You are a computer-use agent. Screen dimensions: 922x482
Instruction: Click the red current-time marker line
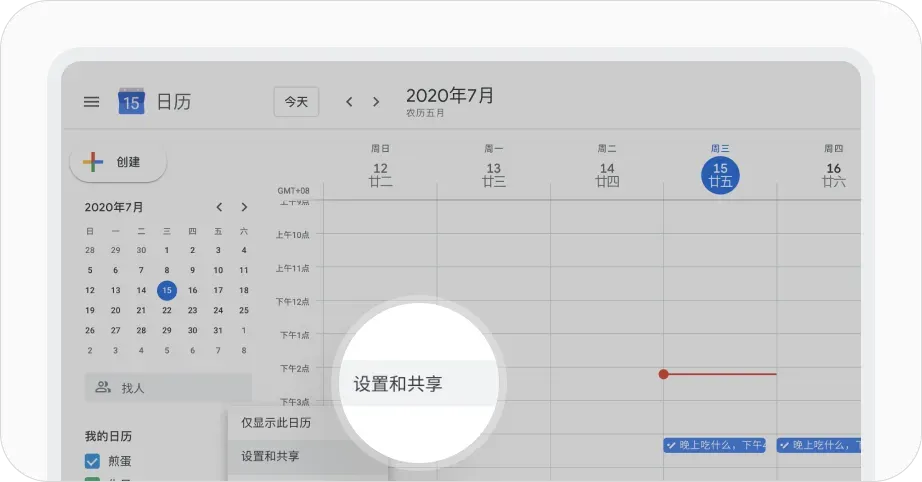[720, 374]
